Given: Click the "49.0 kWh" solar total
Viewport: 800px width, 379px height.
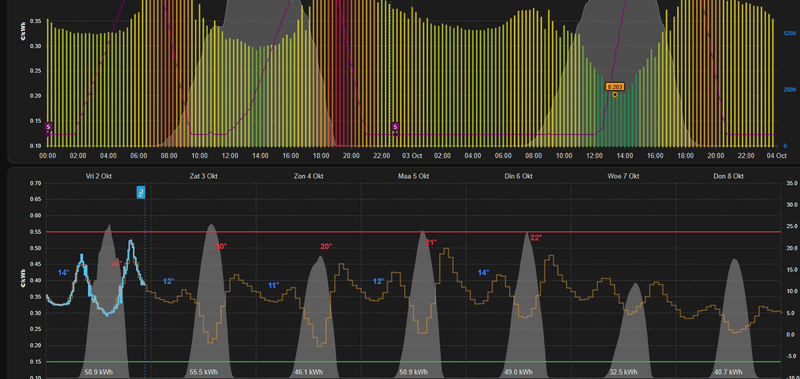Looking at the screenshot, I should (x=519, y=372).
